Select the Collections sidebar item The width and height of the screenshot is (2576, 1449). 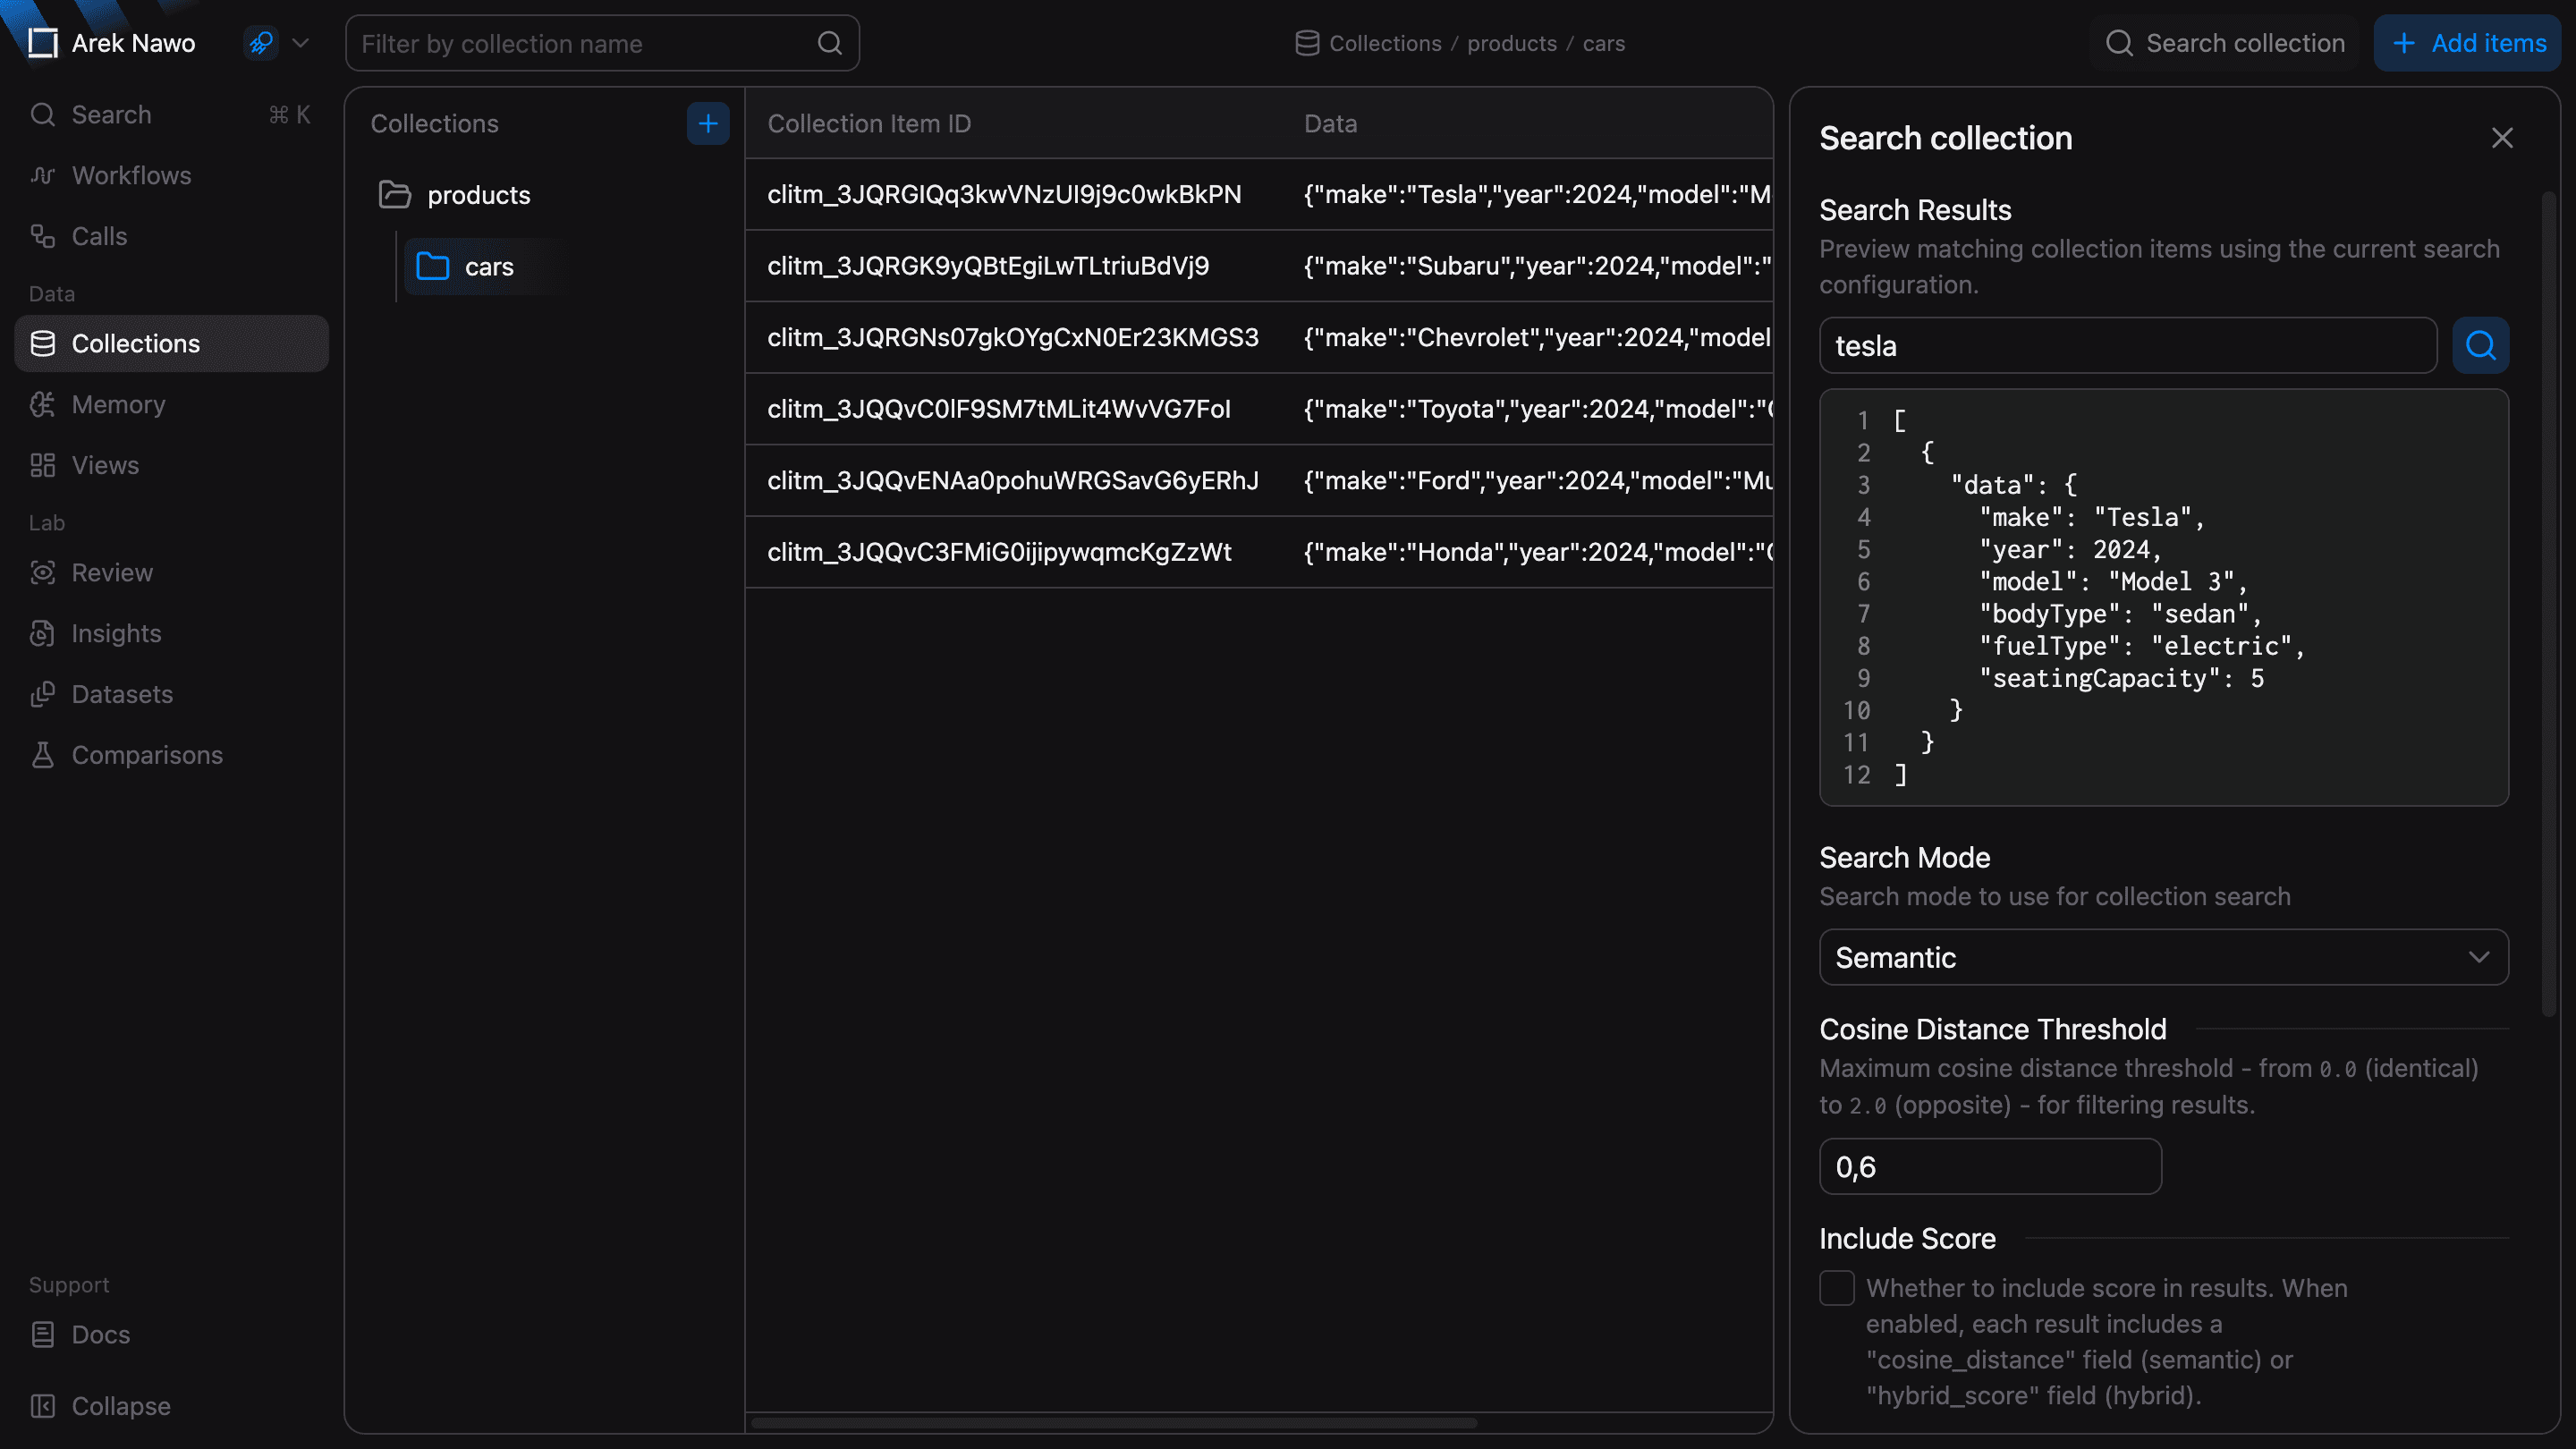pyautogui.click(x=171, y=344)
